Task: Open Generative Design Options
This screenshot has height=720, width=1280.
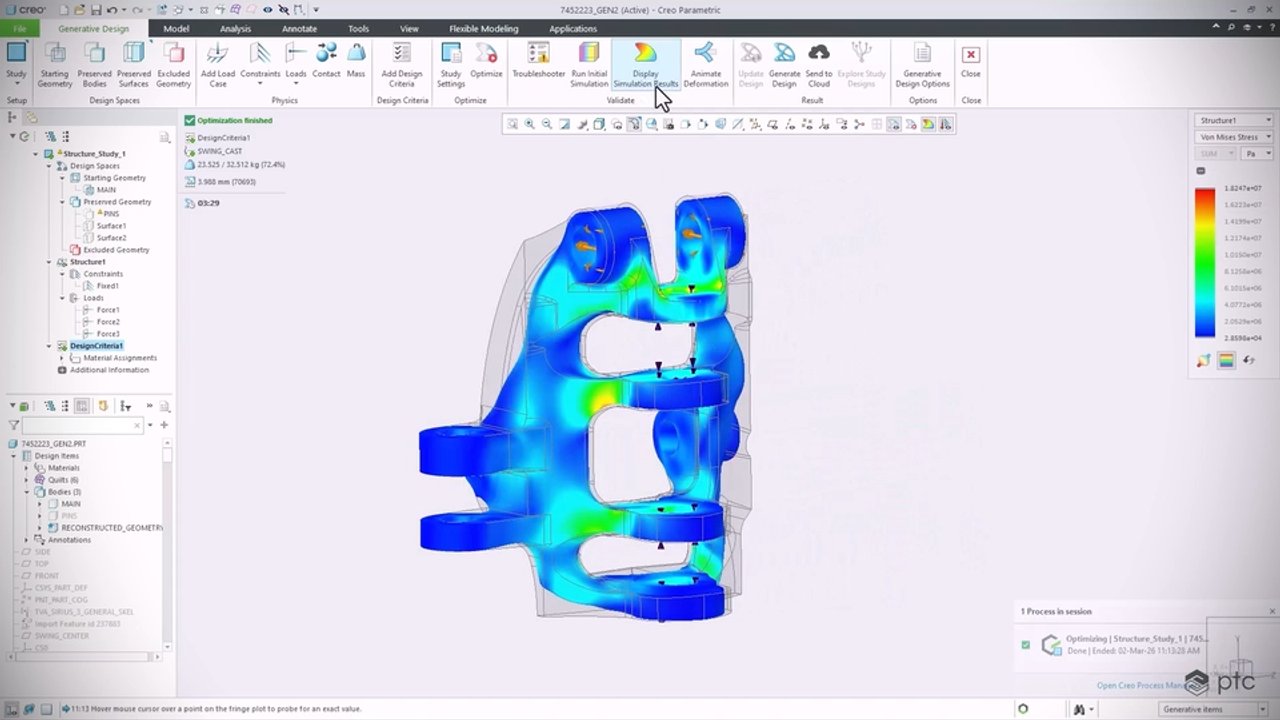Action: click(922, 65)
